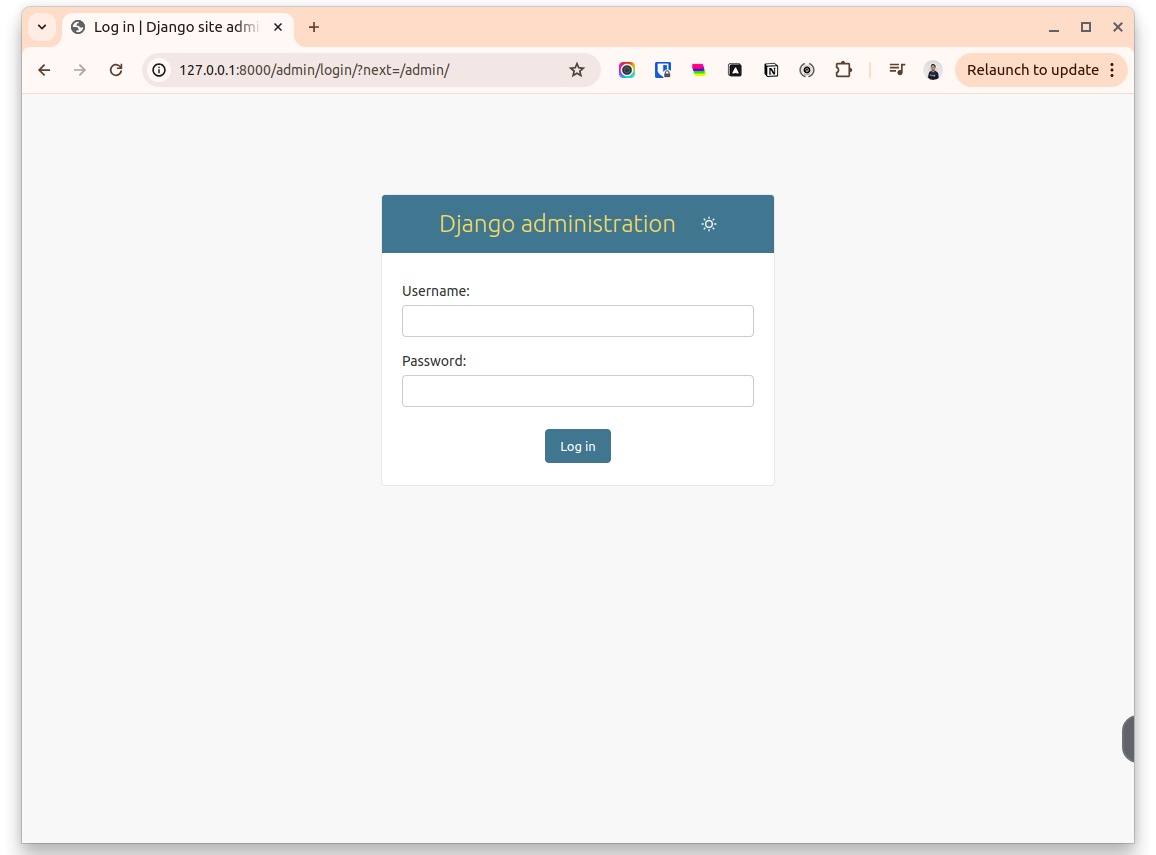
Task: Reload the admin login page
Action: pos(116,70)
